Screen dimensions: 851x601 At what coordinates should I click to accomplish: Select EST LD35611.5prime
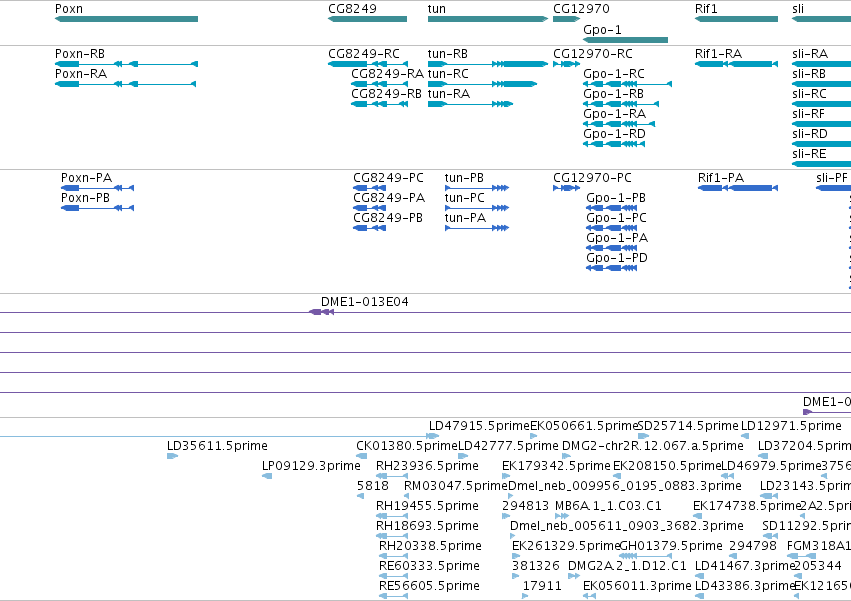(x=217, y=446)
